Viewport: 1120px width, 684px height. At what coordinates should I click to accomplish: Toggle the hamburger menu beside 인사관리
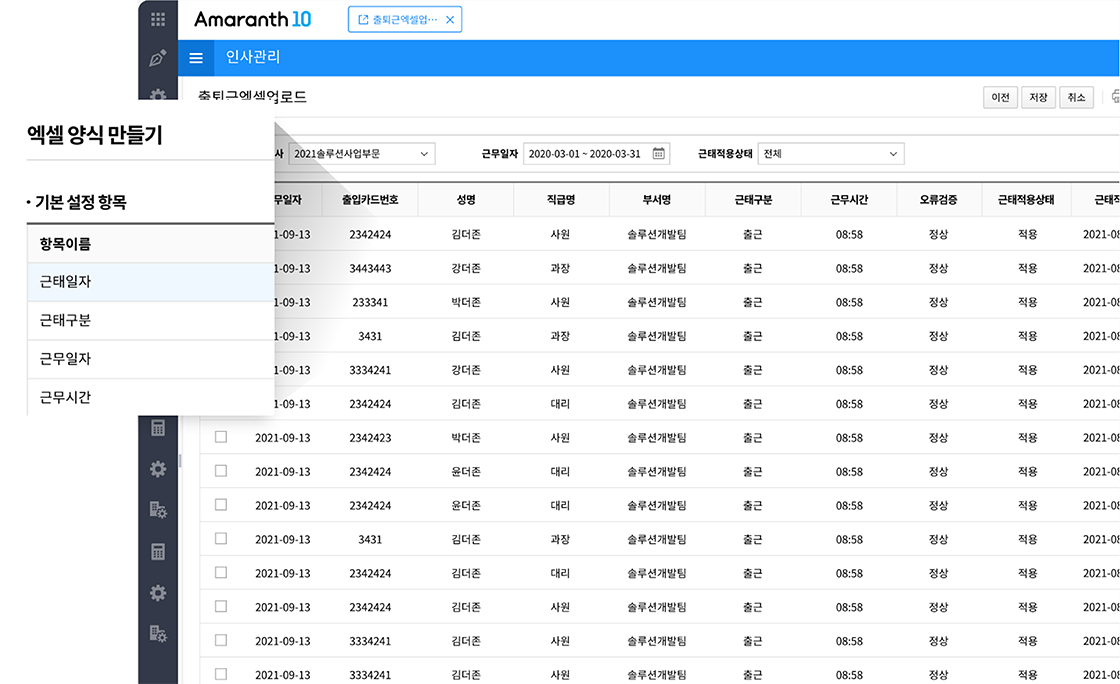(x=196, y=58)
